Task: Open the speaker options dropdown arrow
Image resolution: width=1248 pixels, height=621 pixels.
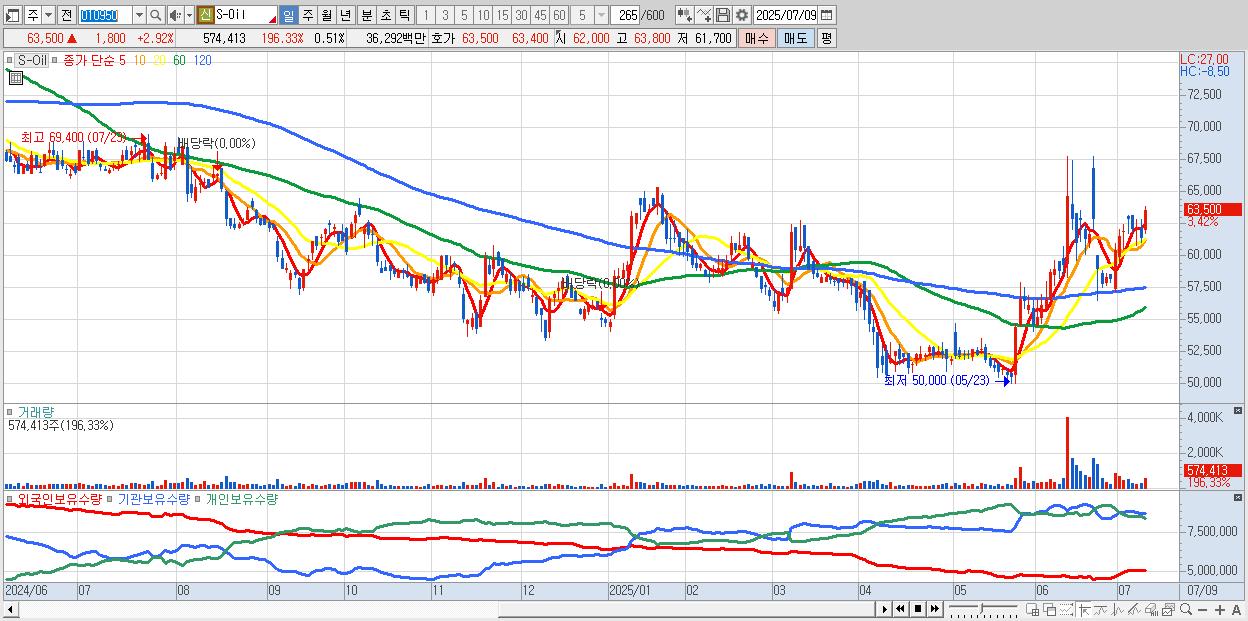Action: (189, 15)
